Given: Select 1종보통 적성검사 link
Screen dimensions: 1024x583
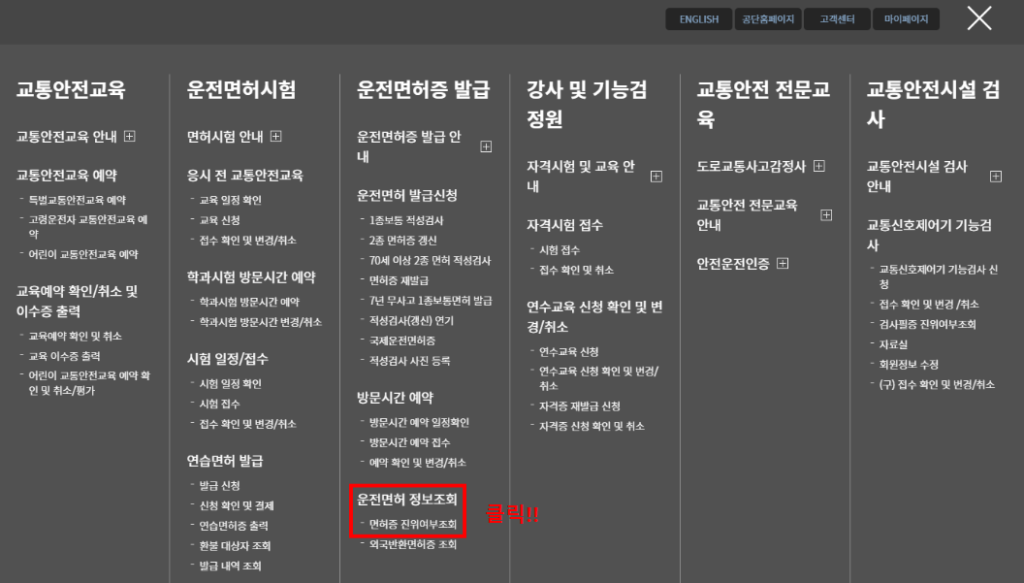Looking at the screenshot, I should pos(406,220).
